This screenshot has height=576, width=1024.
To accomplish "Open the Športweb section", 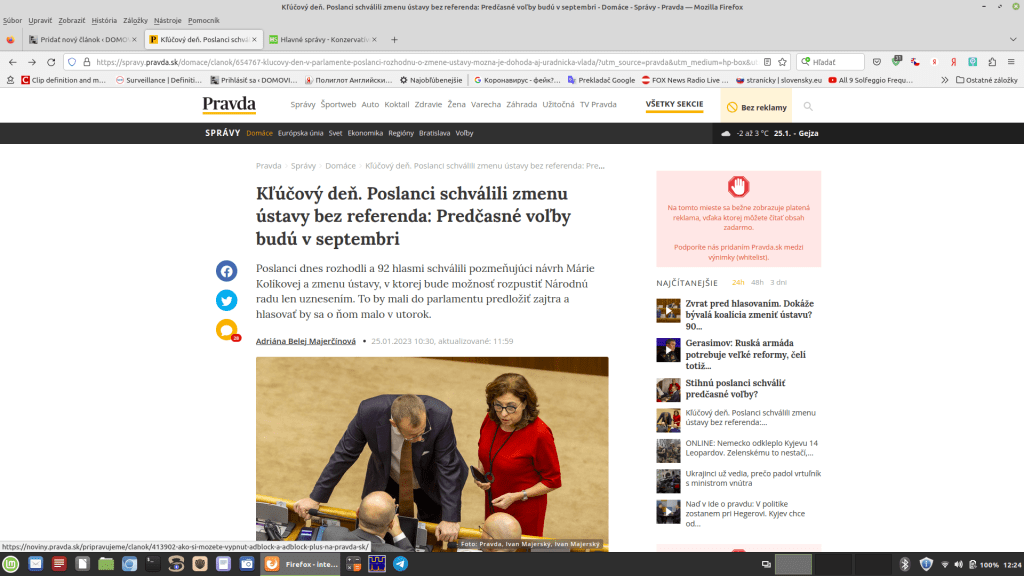I will pyautogui.click(x=338, y=104).
